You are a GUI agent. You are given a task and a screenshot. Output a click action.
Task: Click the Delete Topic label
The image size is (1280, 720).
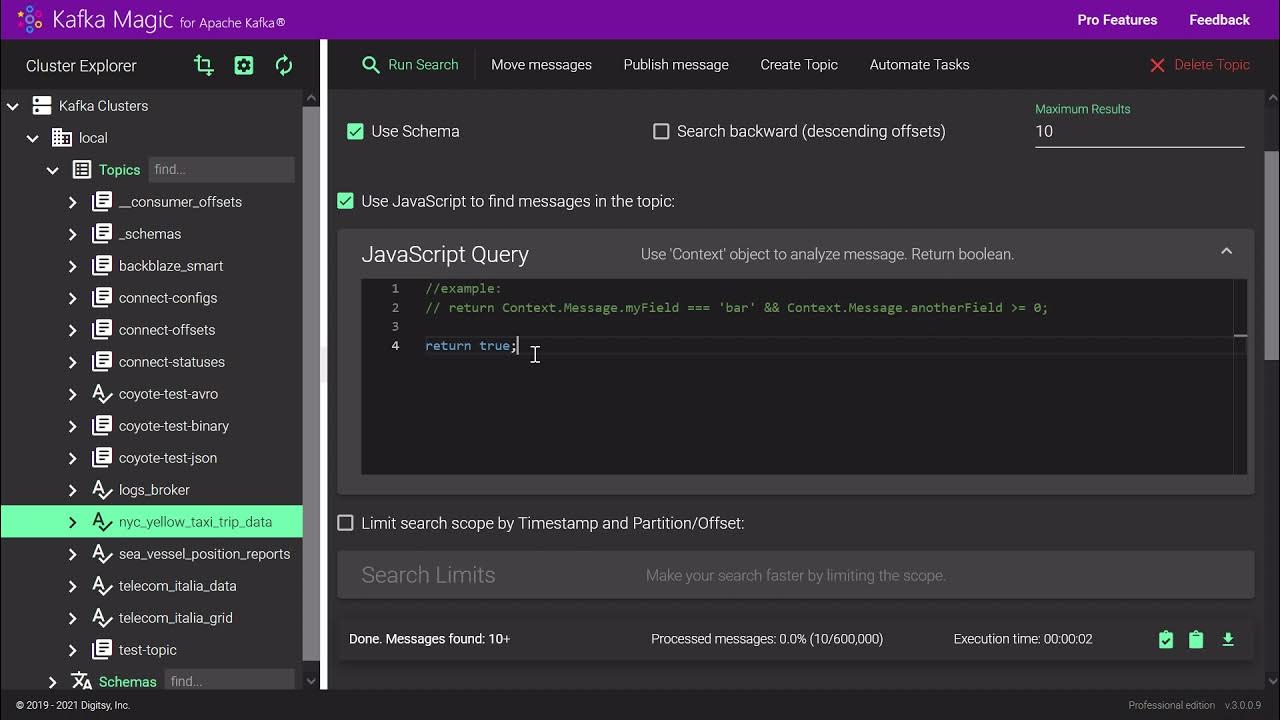tap(1212, 65)
